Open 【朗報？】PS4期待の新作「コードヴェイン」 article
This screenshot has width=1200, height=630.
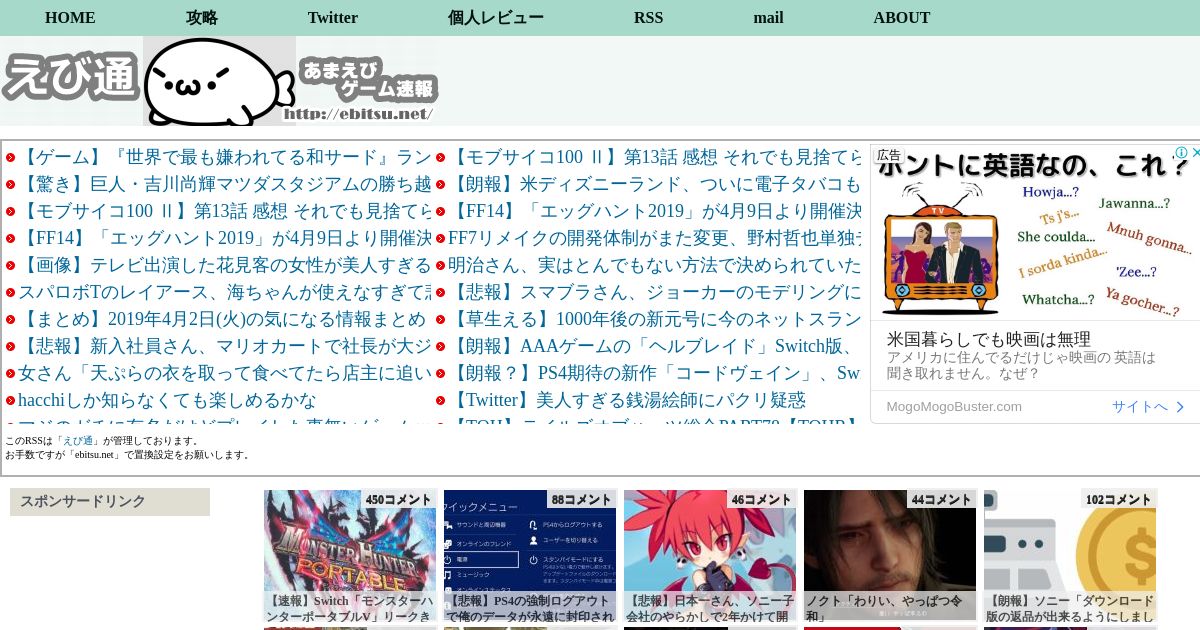pos(655,373)
